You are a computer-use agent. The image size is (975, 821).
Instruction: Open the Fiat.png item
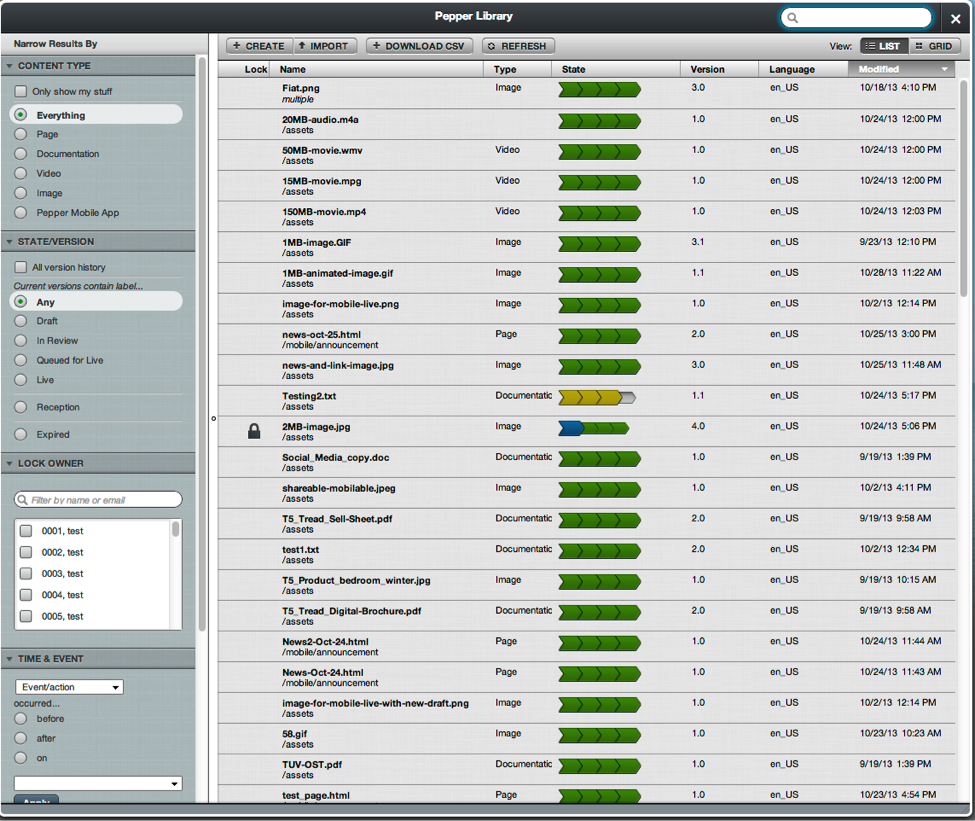[x=301, y=88]
